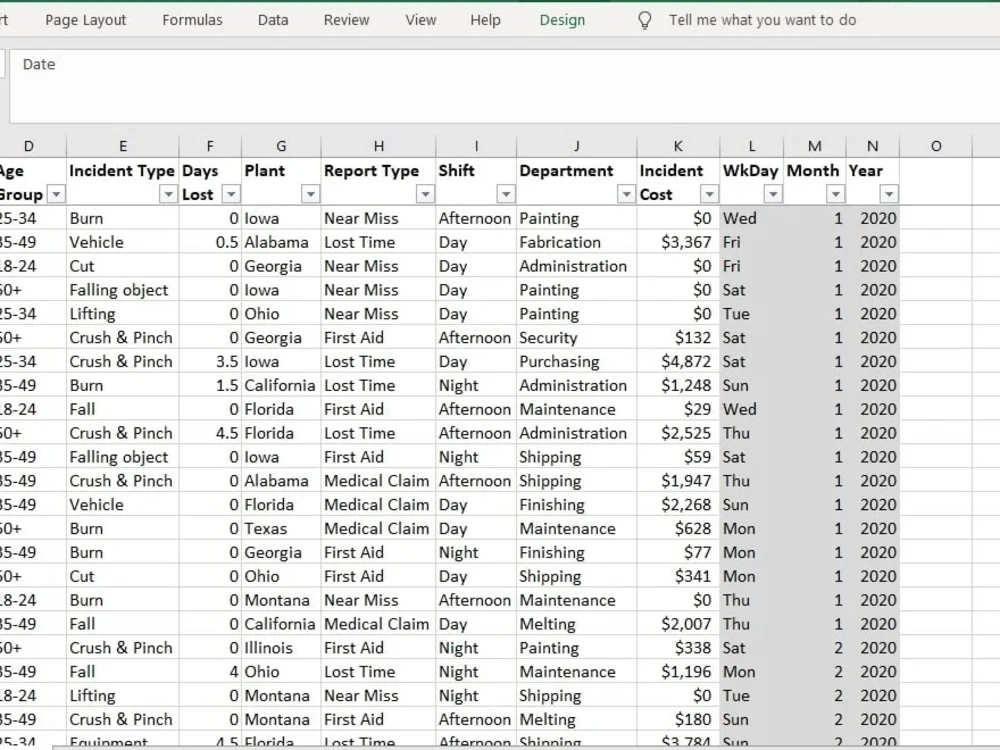The height and width of the screenshot is (750, 1000).
Task: Select the cell containing $1,947
Action: (x=678, y=481)
